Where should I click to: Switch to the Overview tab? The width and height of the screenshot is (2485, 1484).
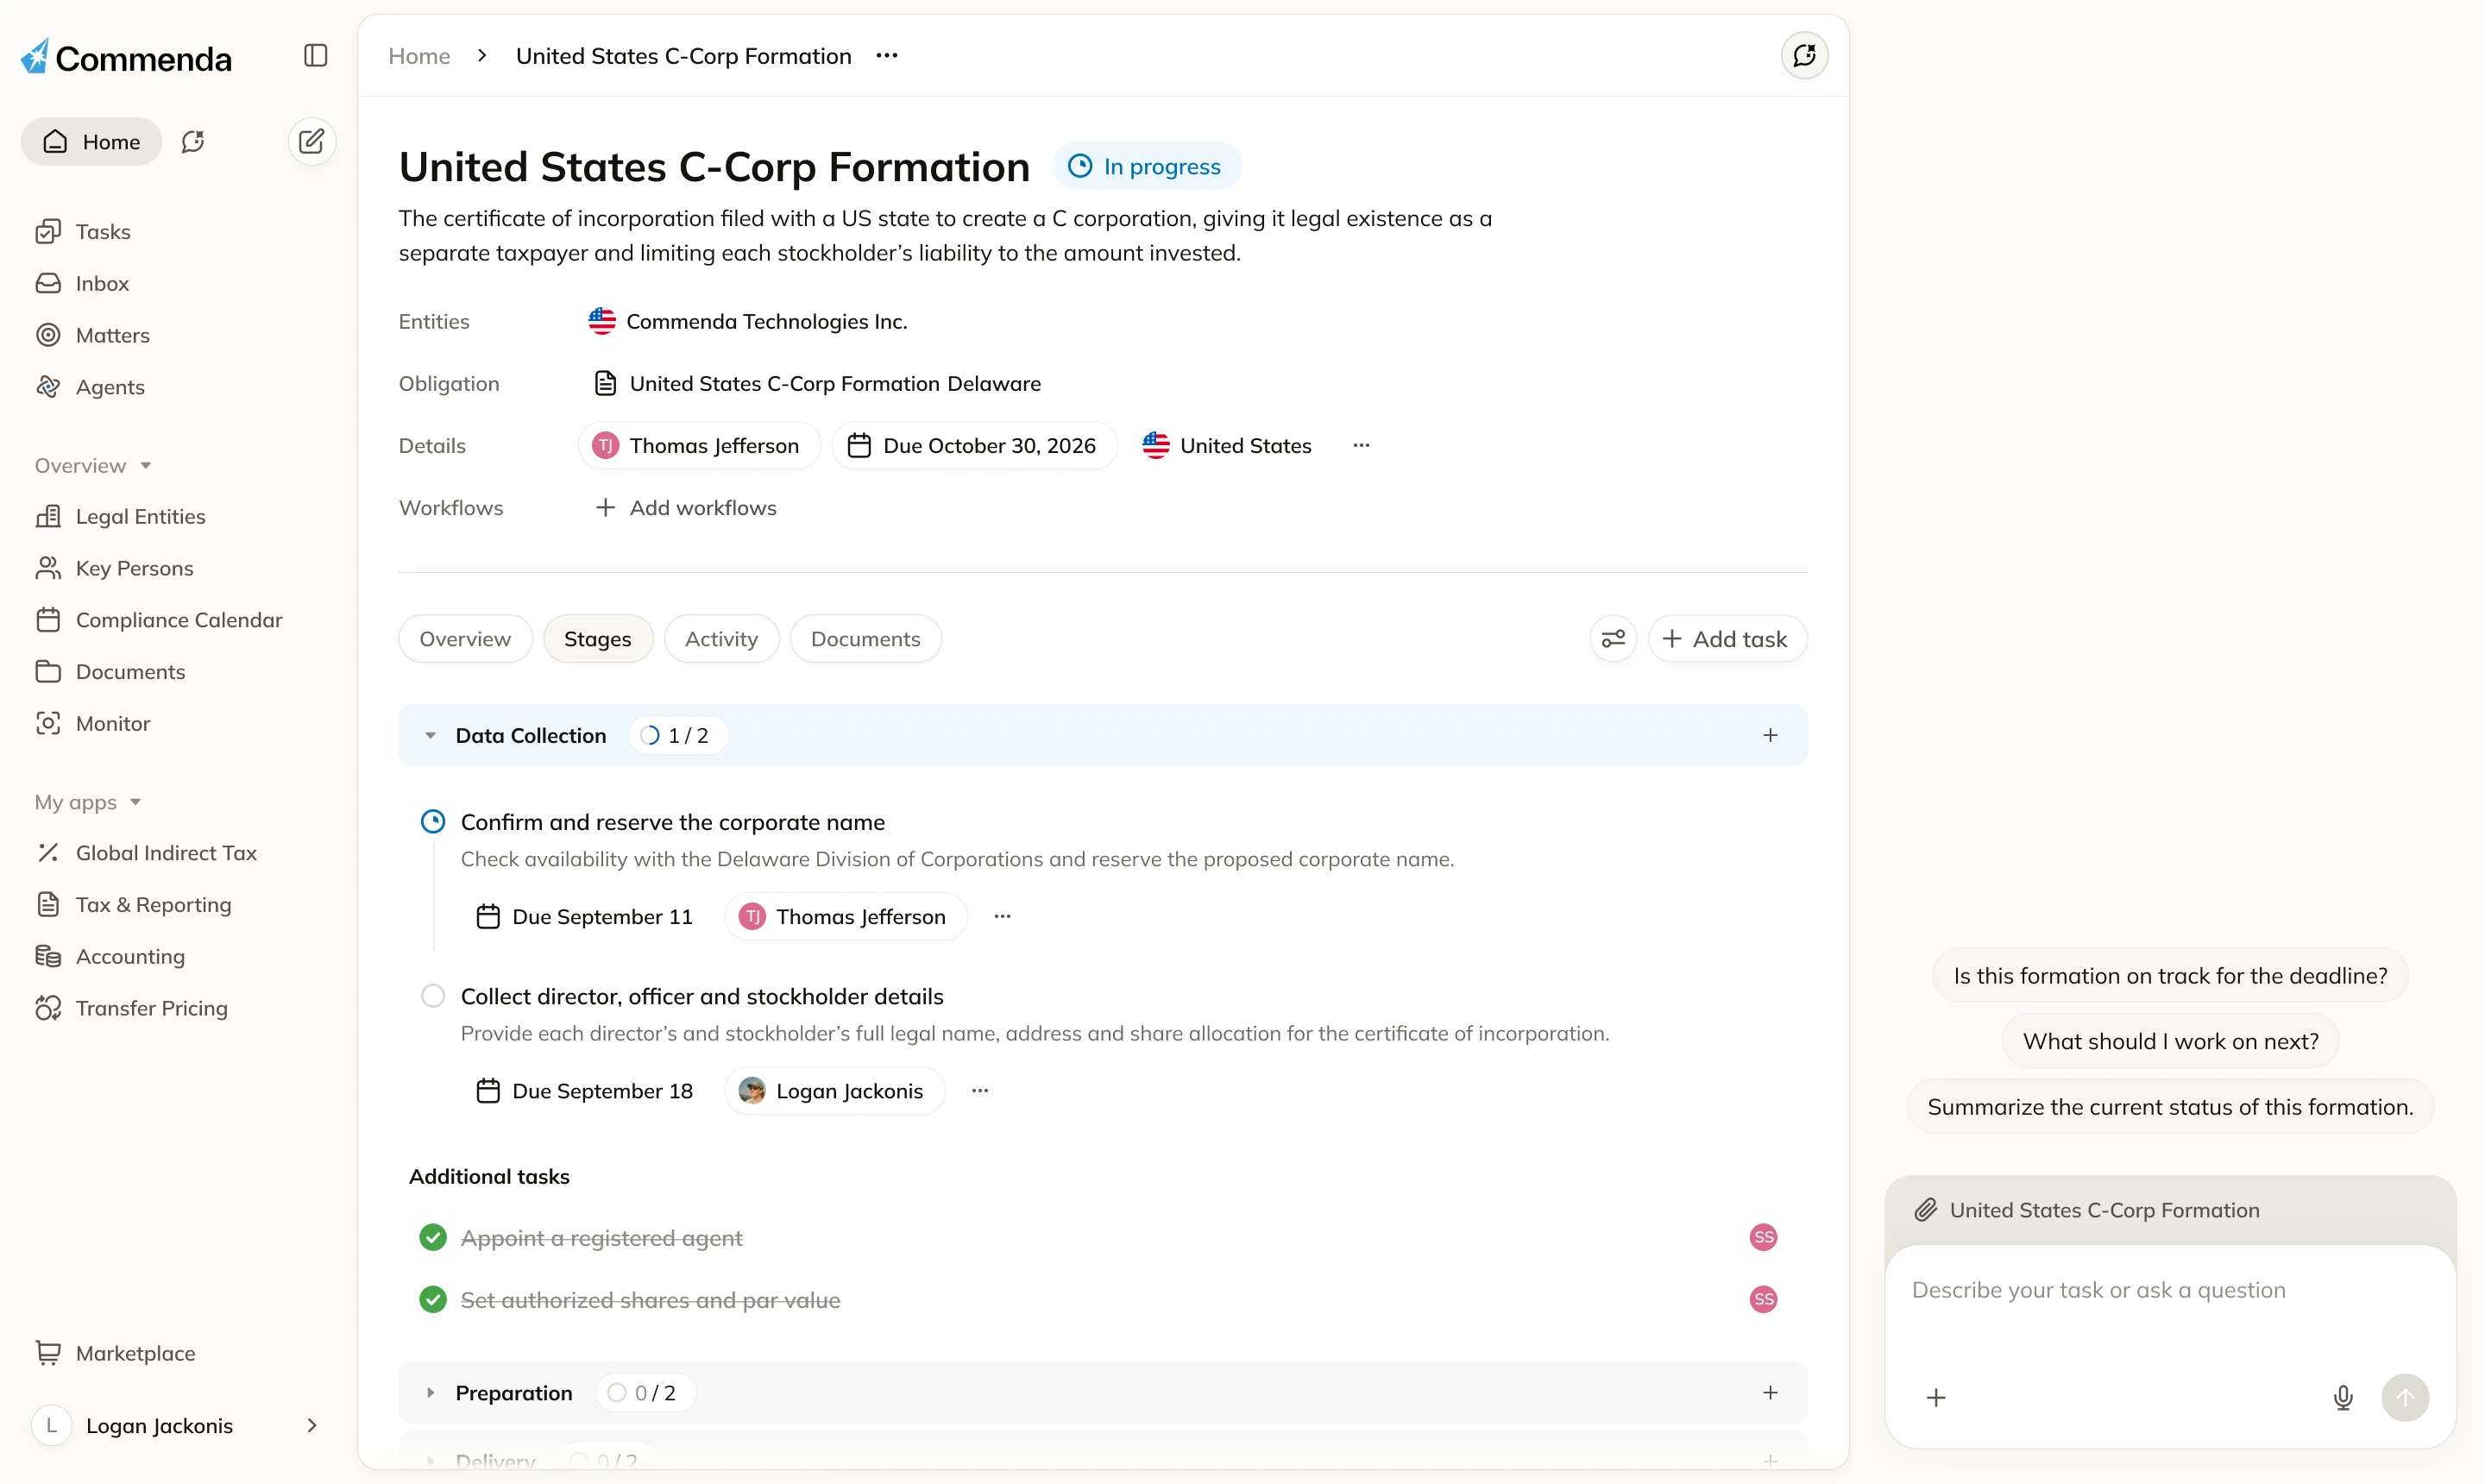click(465, 639)
